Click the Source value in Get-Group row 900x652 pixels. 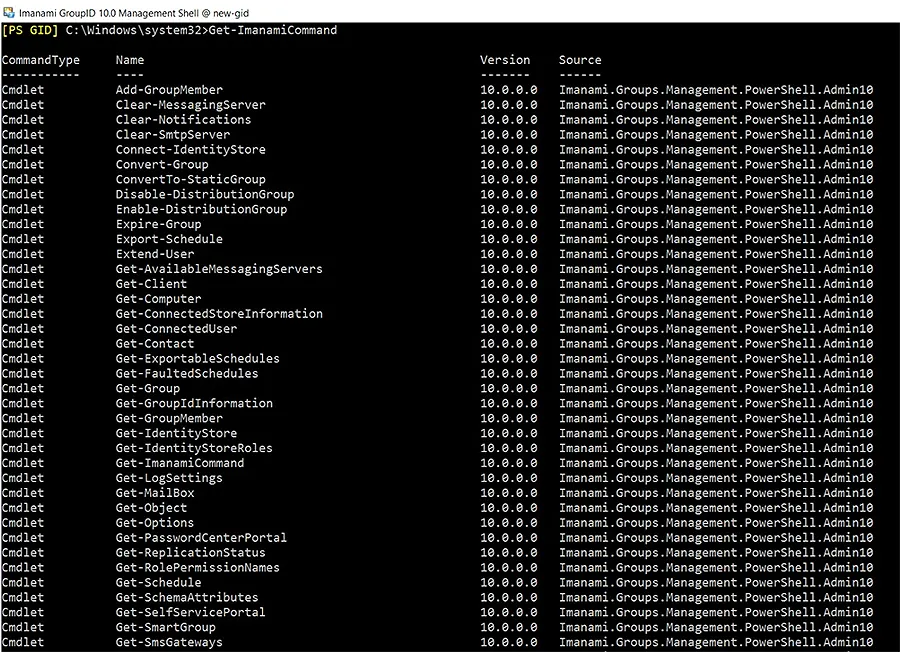pos(716,388)
